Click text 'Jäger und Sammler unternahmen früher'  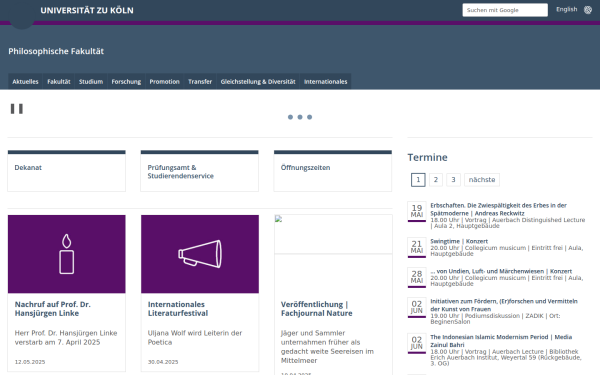(x=321, y=338)
